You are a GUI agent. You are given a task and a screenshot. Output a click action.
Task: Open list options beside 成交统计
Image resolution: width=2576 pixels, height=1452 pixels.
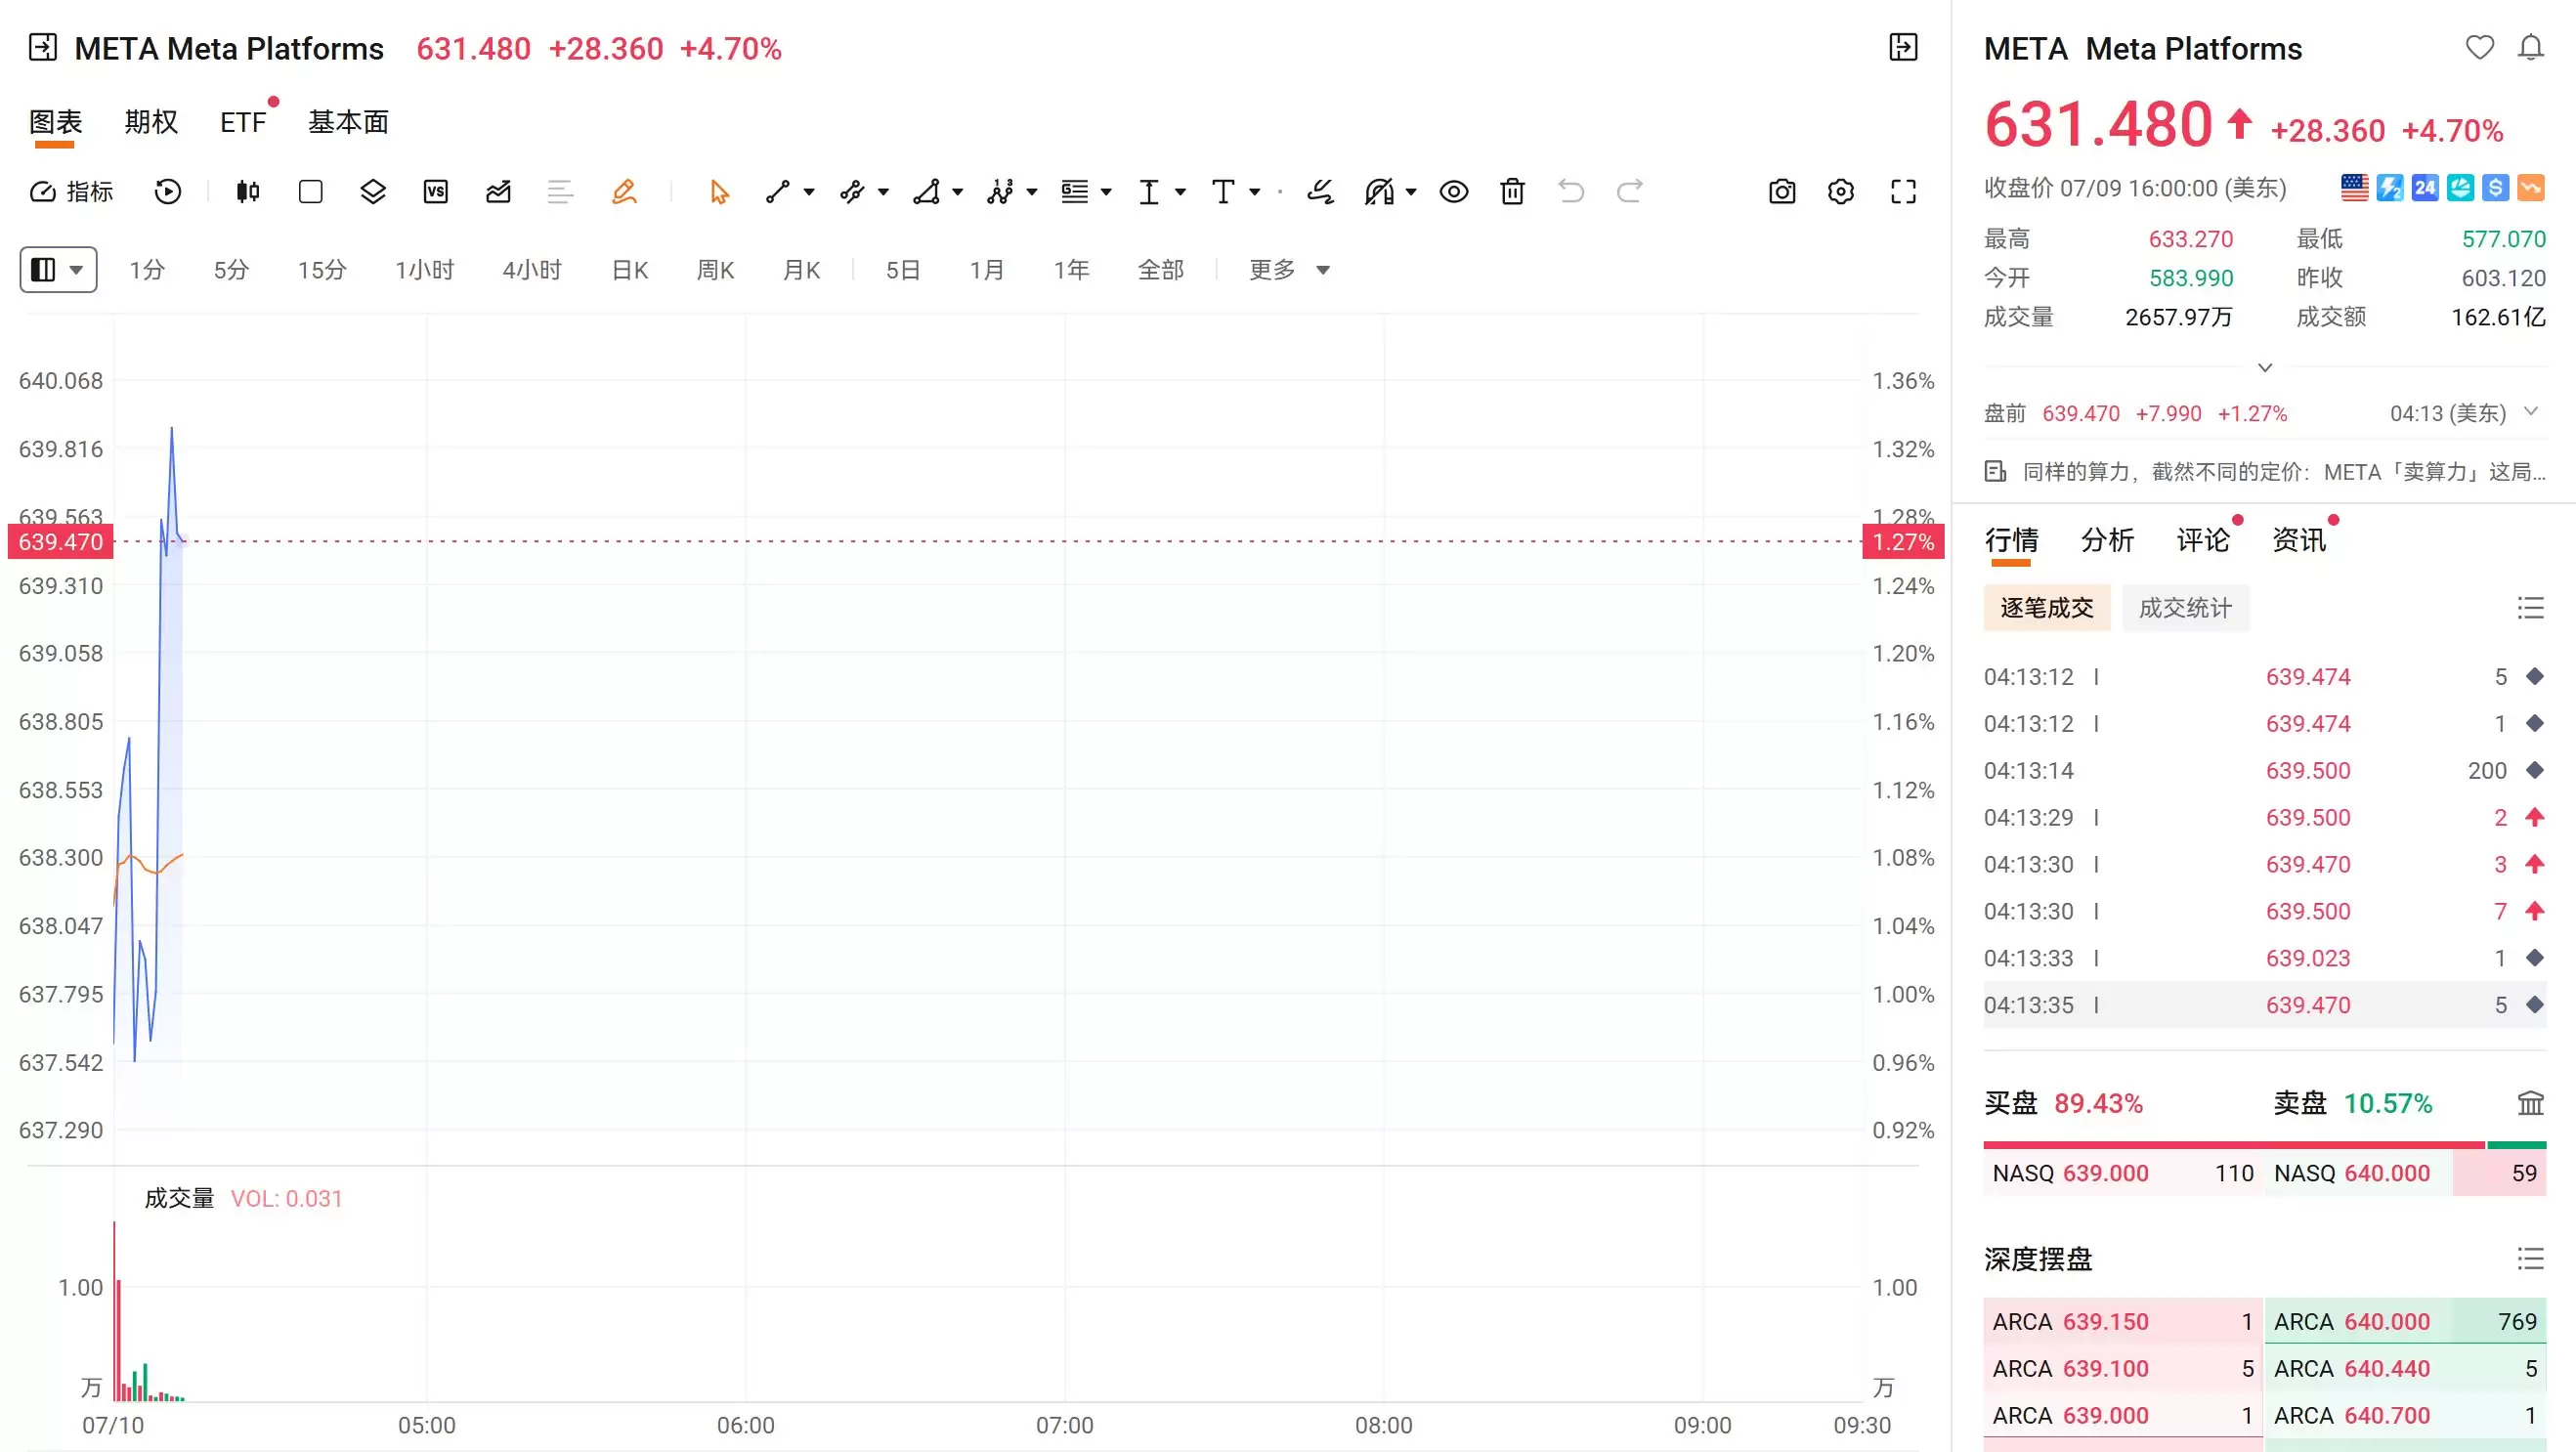click(x=2531, y=607)
